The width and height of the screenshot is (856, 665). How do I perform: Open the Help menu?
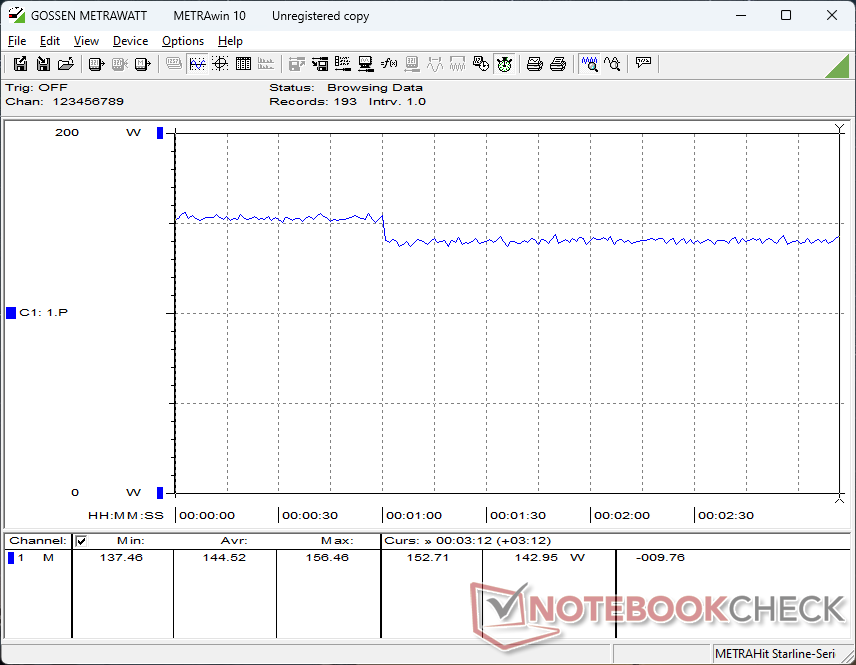(x=230, y=41)
